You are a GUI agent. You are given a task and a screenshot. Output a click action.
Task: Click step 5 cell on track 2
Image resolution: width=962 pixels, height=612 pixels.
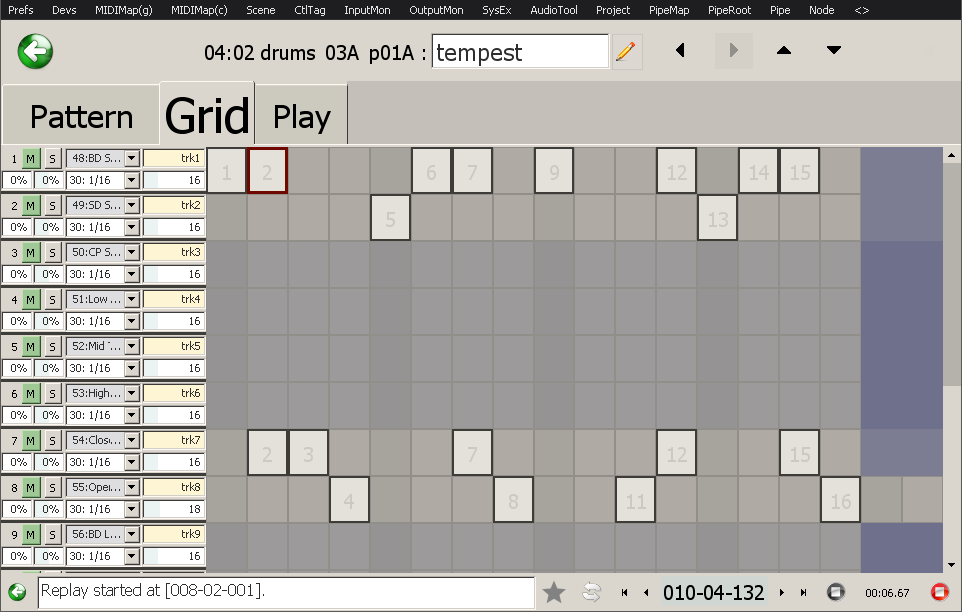point(390,218)
